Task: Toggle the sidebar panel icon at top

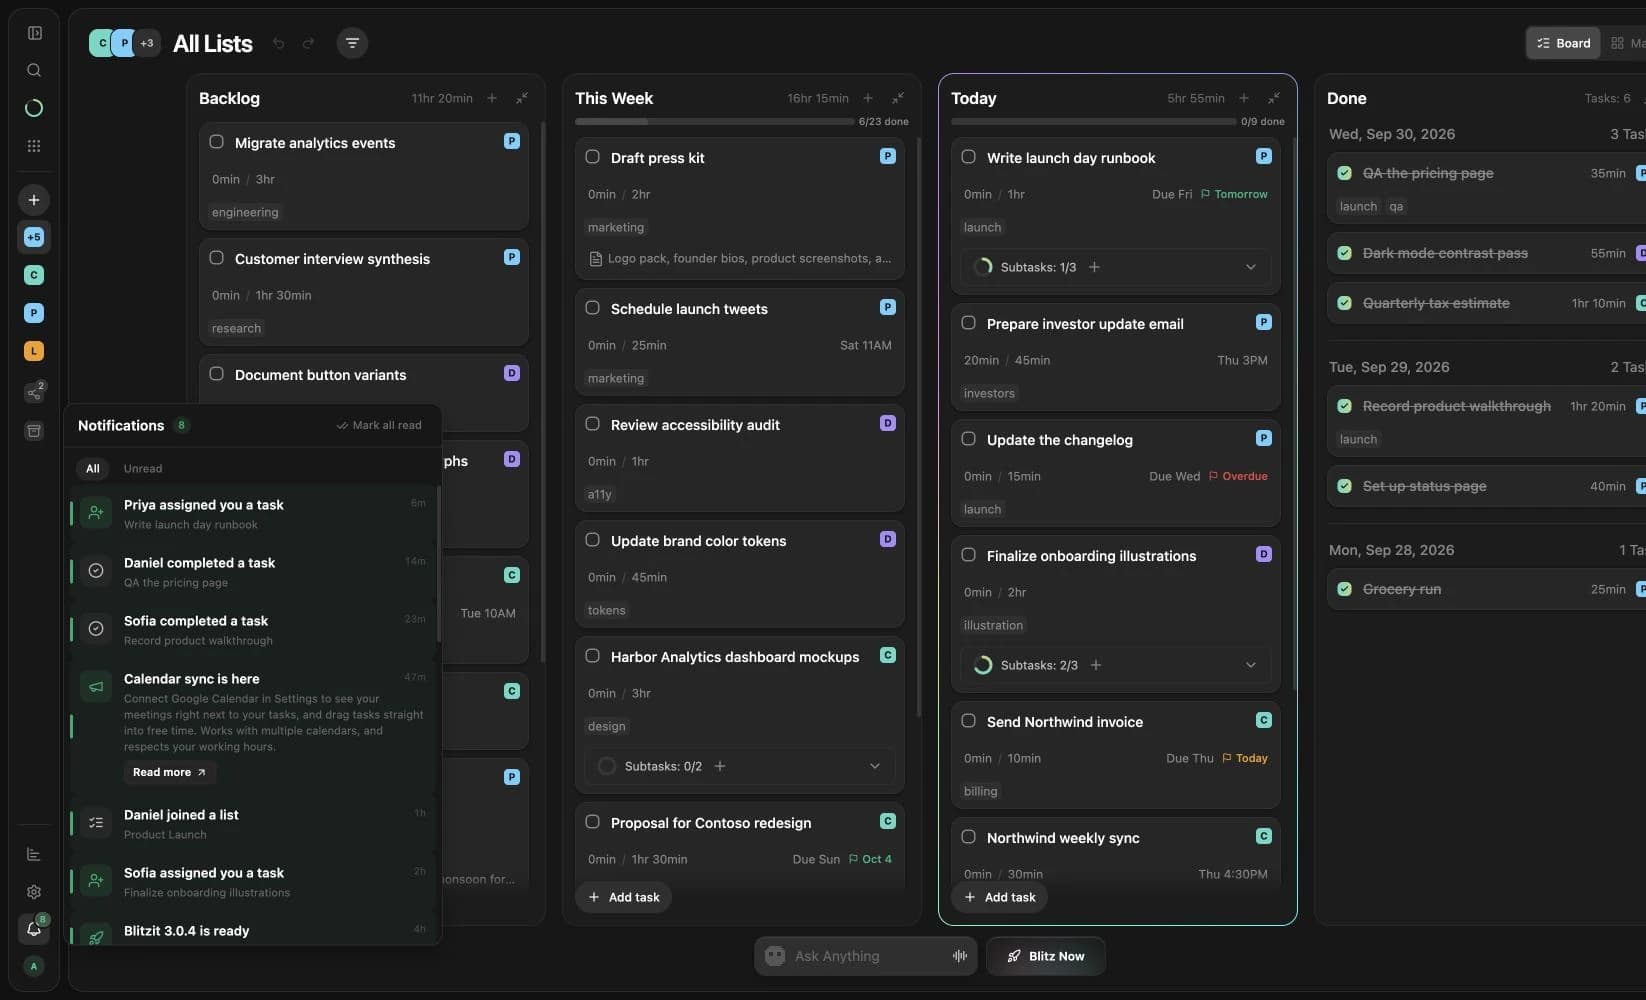Action: [34, 33]
